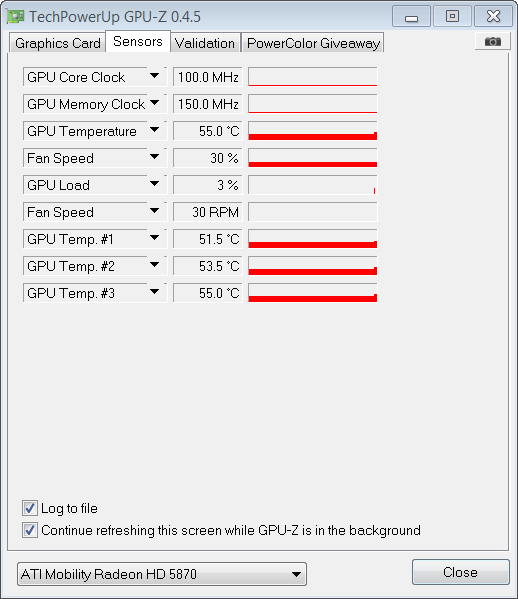This screenshot has height=599, width=518.
Task: Maximize the GPU-Z window
Action: [452, 16]
